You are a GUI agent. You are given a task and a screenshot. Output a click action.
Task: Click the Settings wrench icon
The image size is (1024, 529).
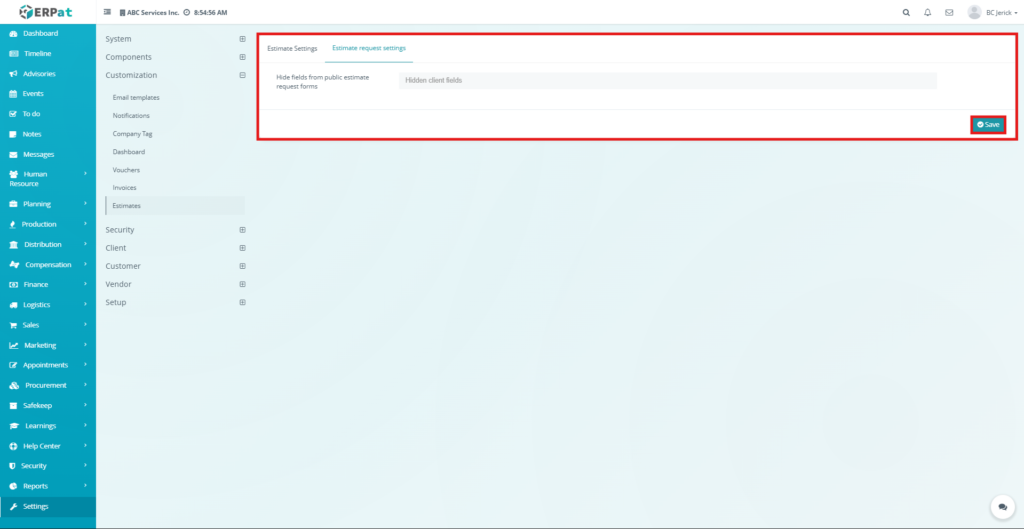pos(13,507)
